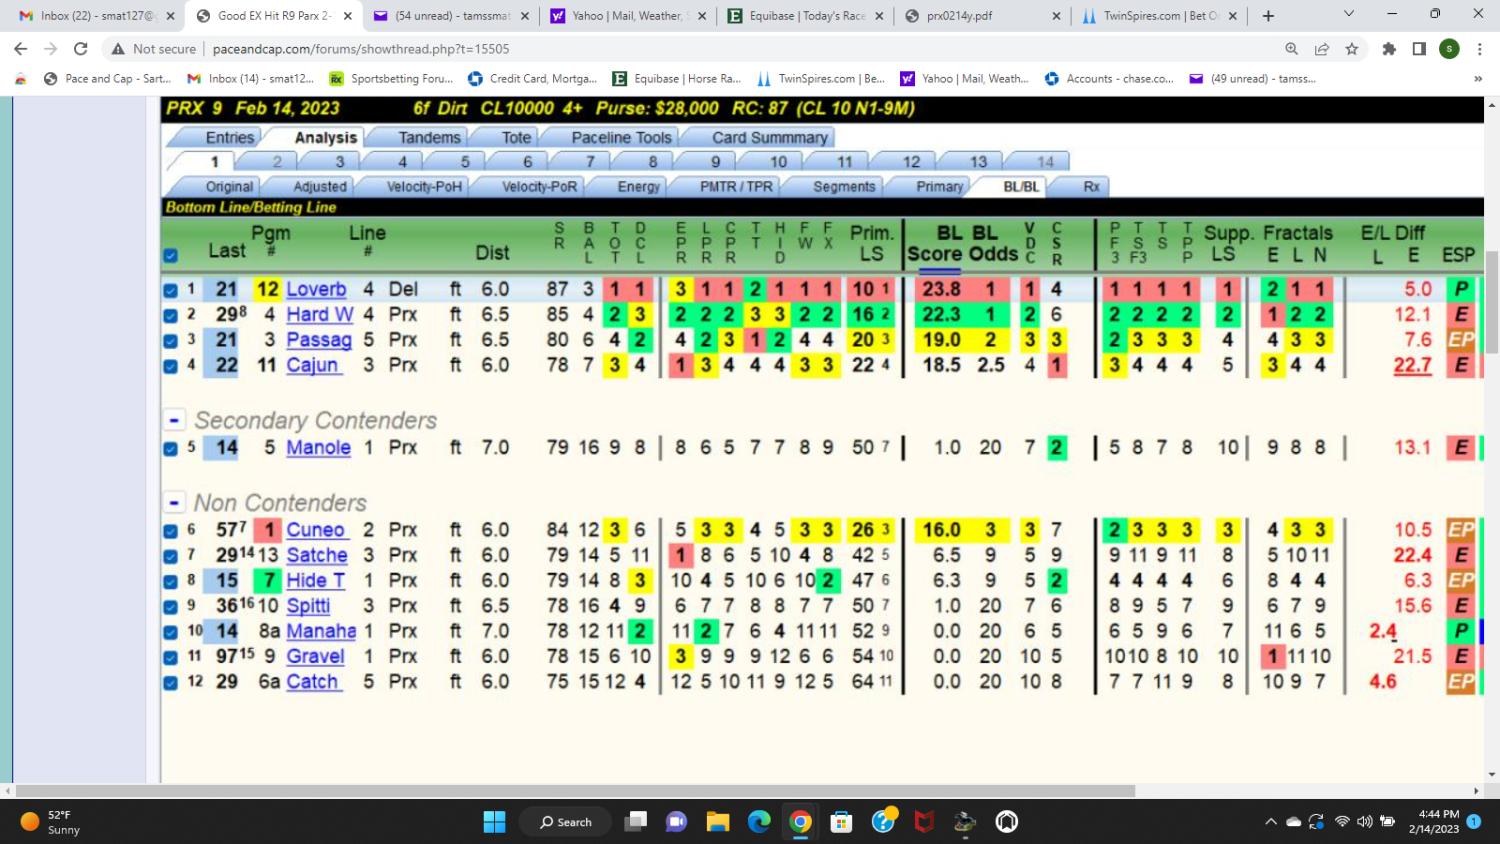Viewport: 1500px width, 844px height.
Task: Click the share page icon
Action: click(x=1322, y=48)
